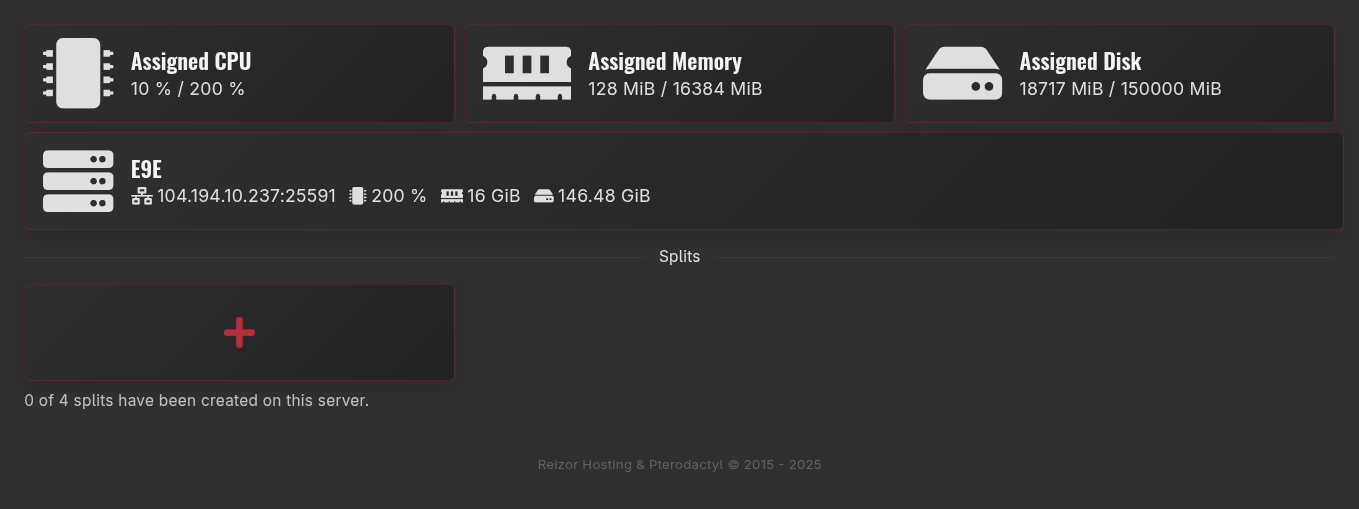Image resolution: width=1359 pixels, height=509 pixels.
Task: Click the Assigned Disk drive icon
Action: (962, 73)
